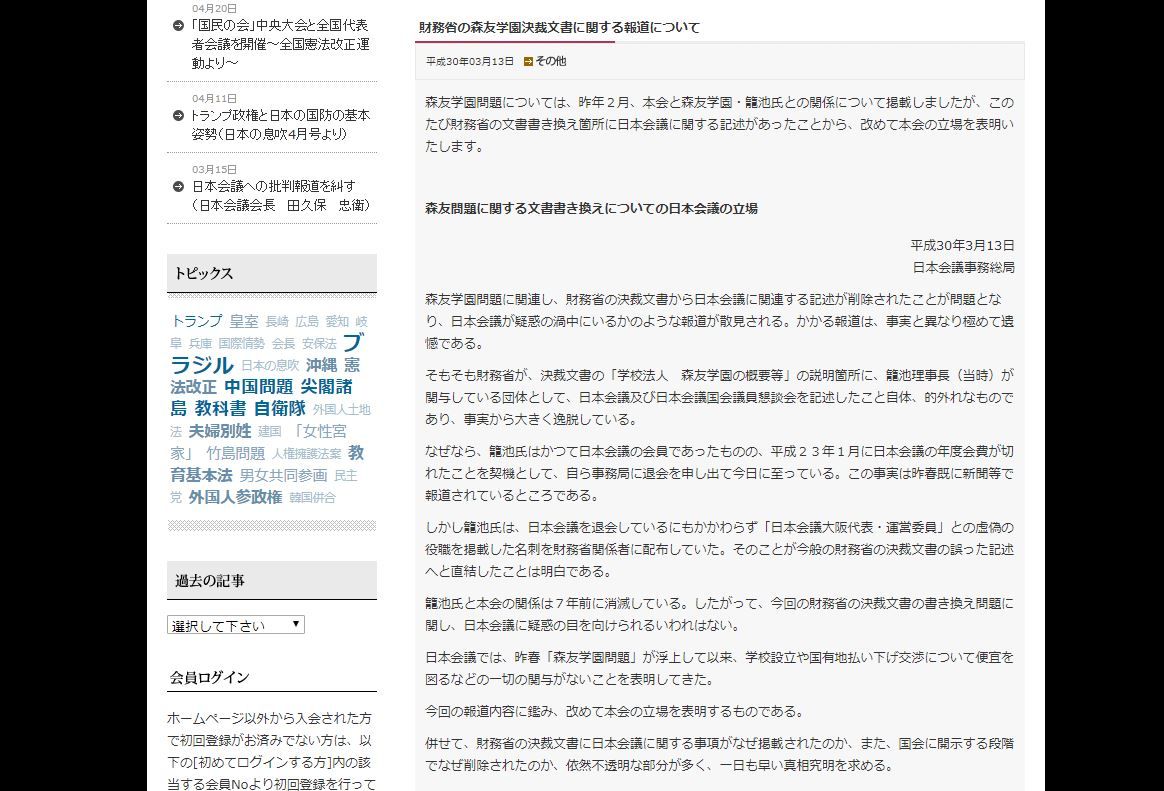Select the 皇室 topic tag

[x=243, y=321]
